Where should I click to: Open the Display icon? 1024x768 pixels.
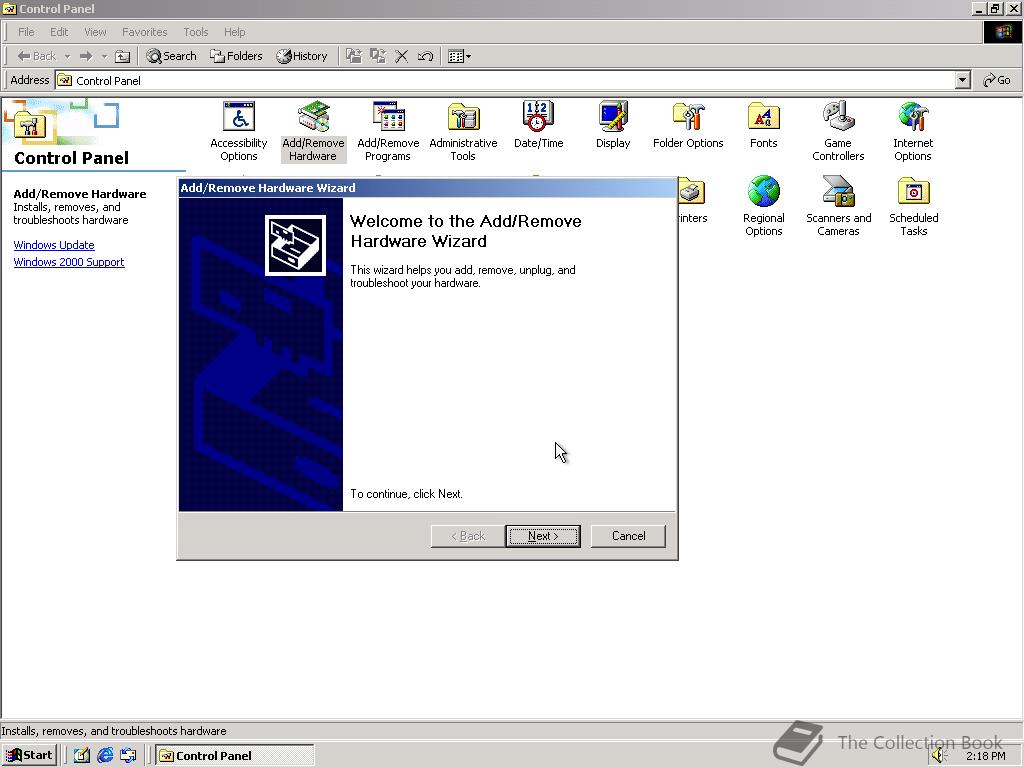[x=613, y=125]
